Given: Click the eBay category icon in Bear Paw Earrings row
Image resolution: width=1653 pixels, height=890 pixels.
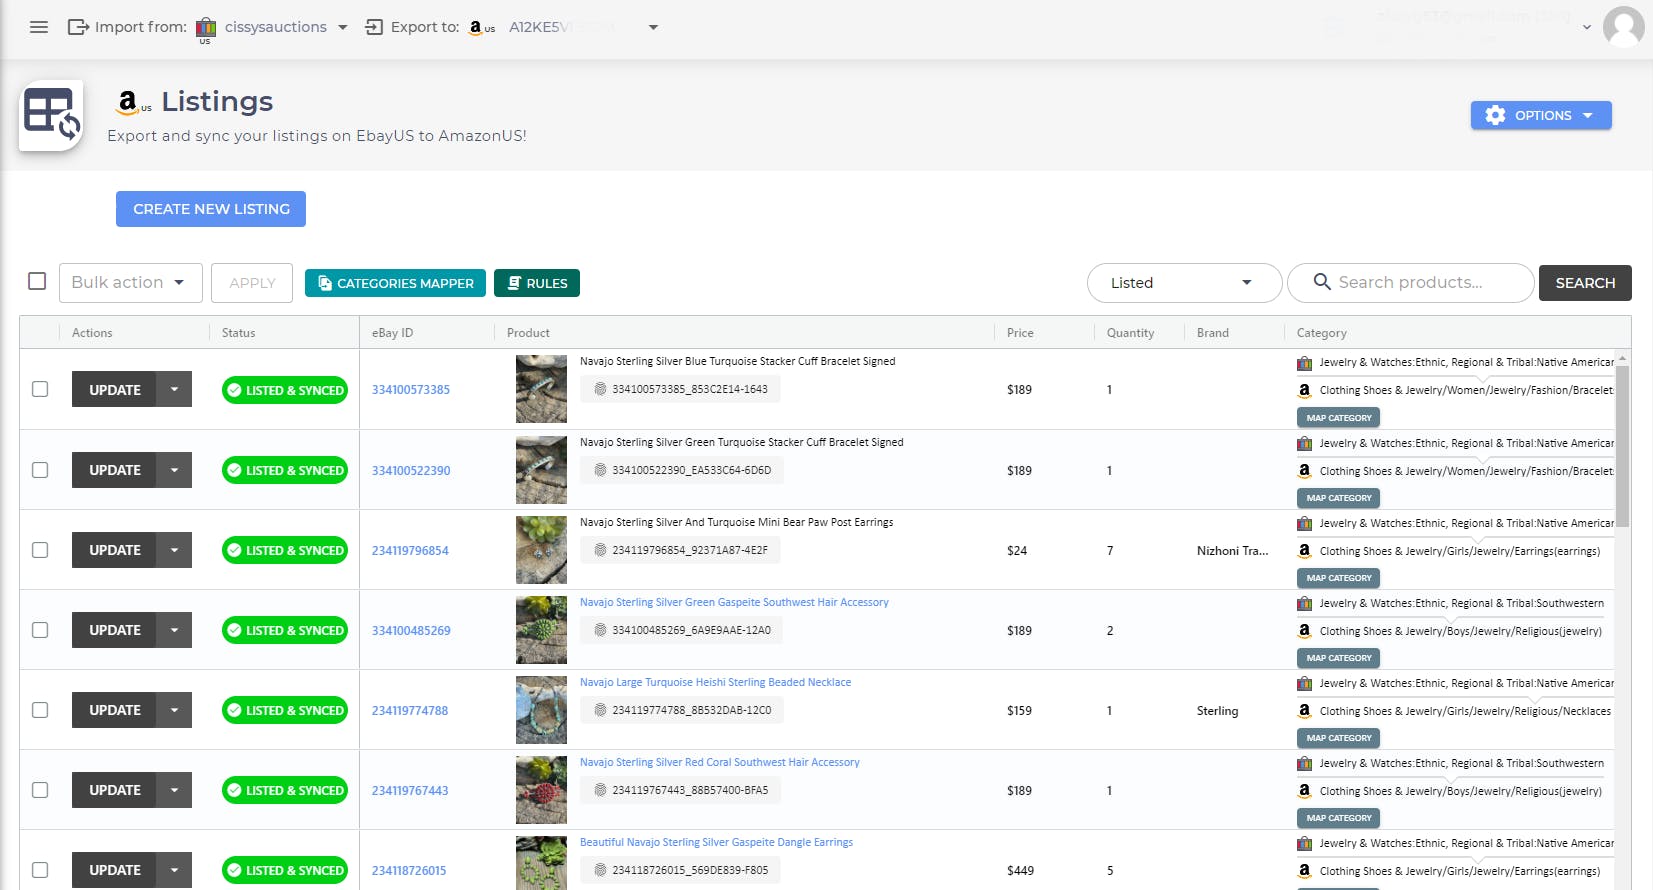Looking at the screenshot, I should click(1304, 523).
